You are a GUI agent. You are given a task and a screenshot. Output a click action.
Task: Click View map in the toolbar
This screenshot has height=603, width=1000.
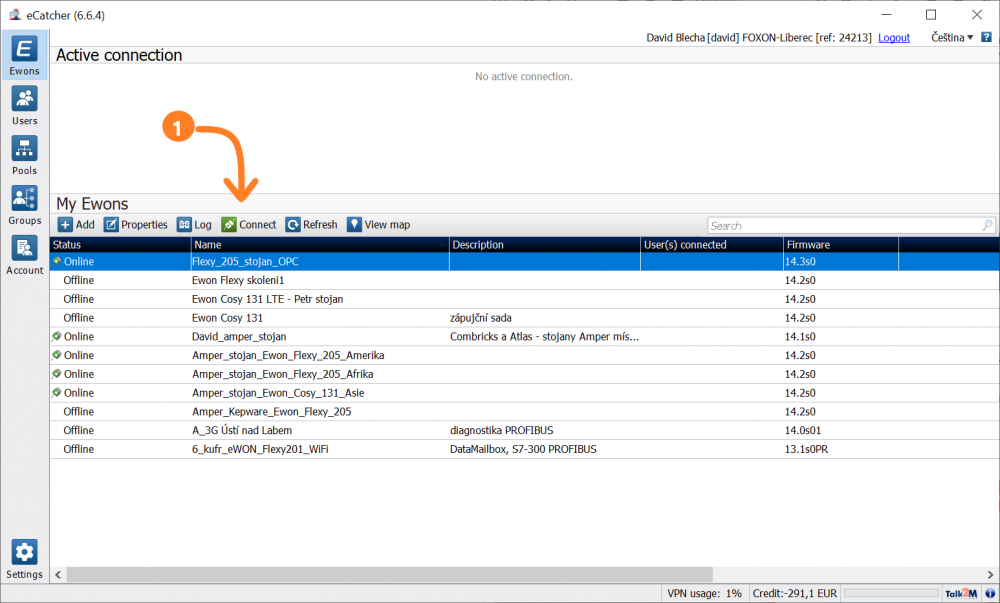pyautogui.click(x=378, y=225)
